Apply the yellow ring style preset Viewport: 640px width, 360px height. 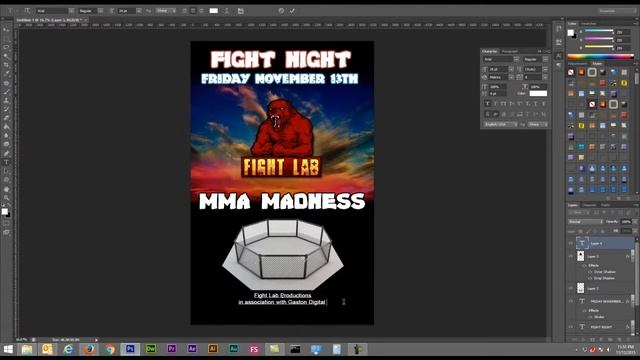click(624, 83)
